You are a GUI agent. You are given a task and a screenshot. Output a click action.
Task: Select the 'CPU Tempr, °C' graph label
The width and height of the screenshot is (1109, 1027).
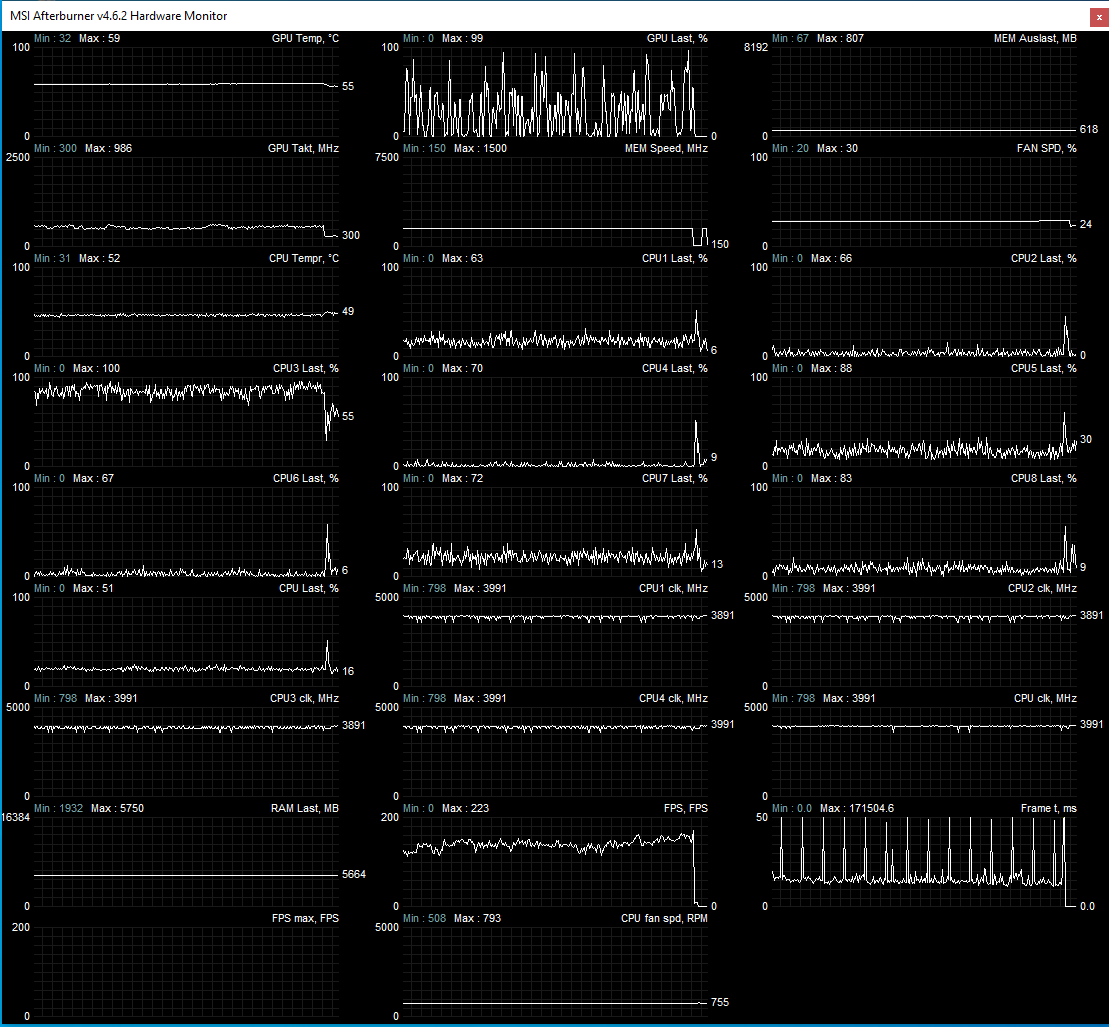click(x=303, y=258)
